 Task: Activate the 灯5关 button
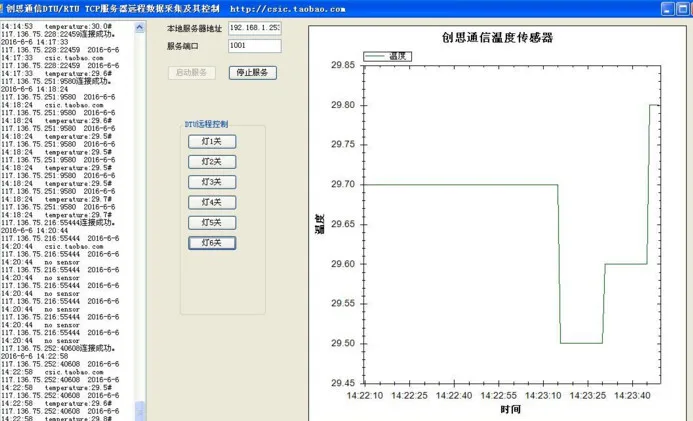pos(212,223)
